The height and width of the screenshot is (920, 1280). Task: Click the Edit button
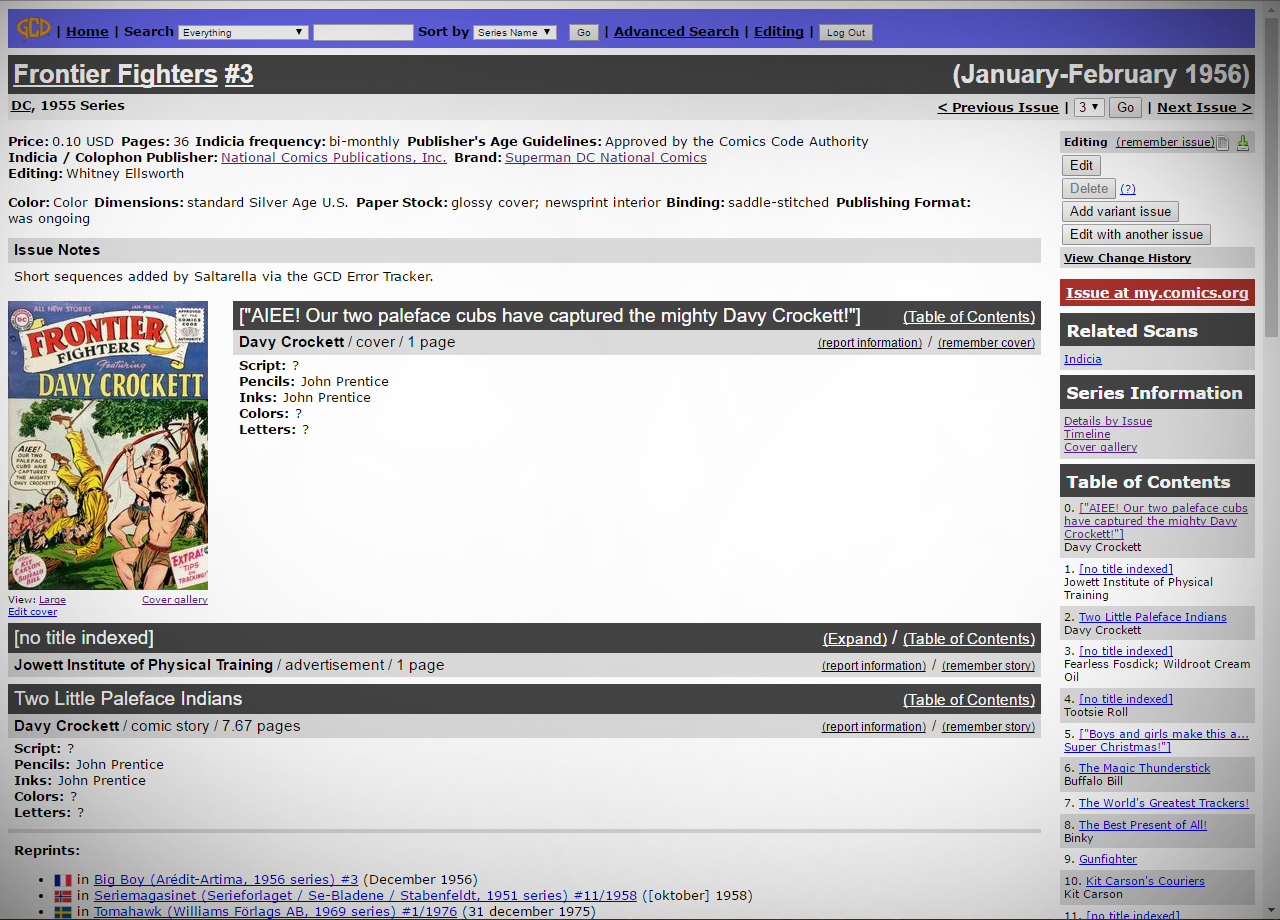click(1081, 165)
